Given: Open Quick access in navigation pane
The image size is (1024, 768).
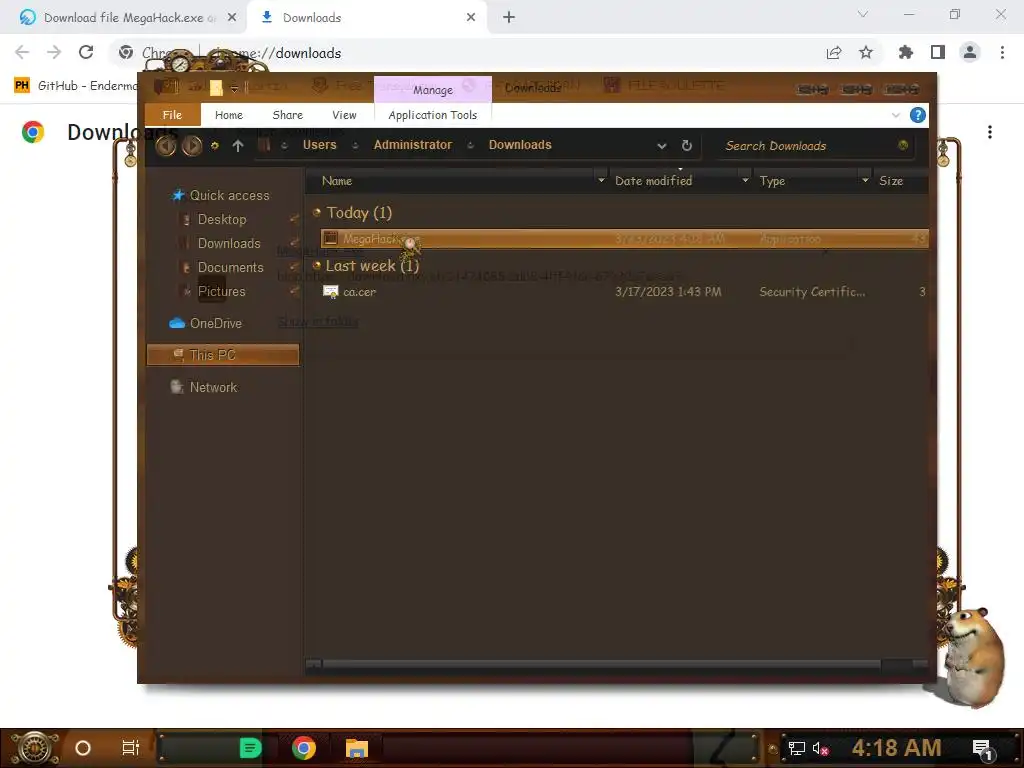Looking at the screenshot, I should tap(229, 195).
